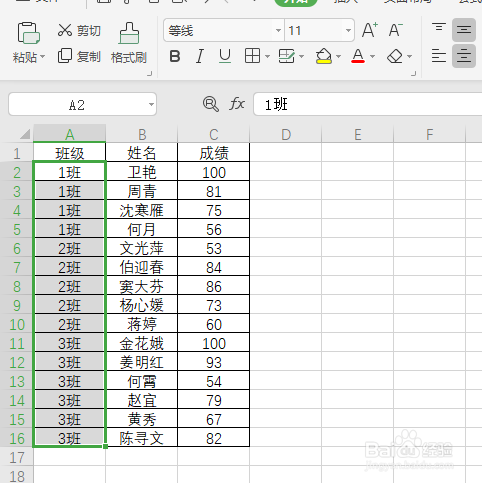The width and height of the screenshot is (482, 483).
Task: Open the font settings dialog launcher
Action: (414, 74)
